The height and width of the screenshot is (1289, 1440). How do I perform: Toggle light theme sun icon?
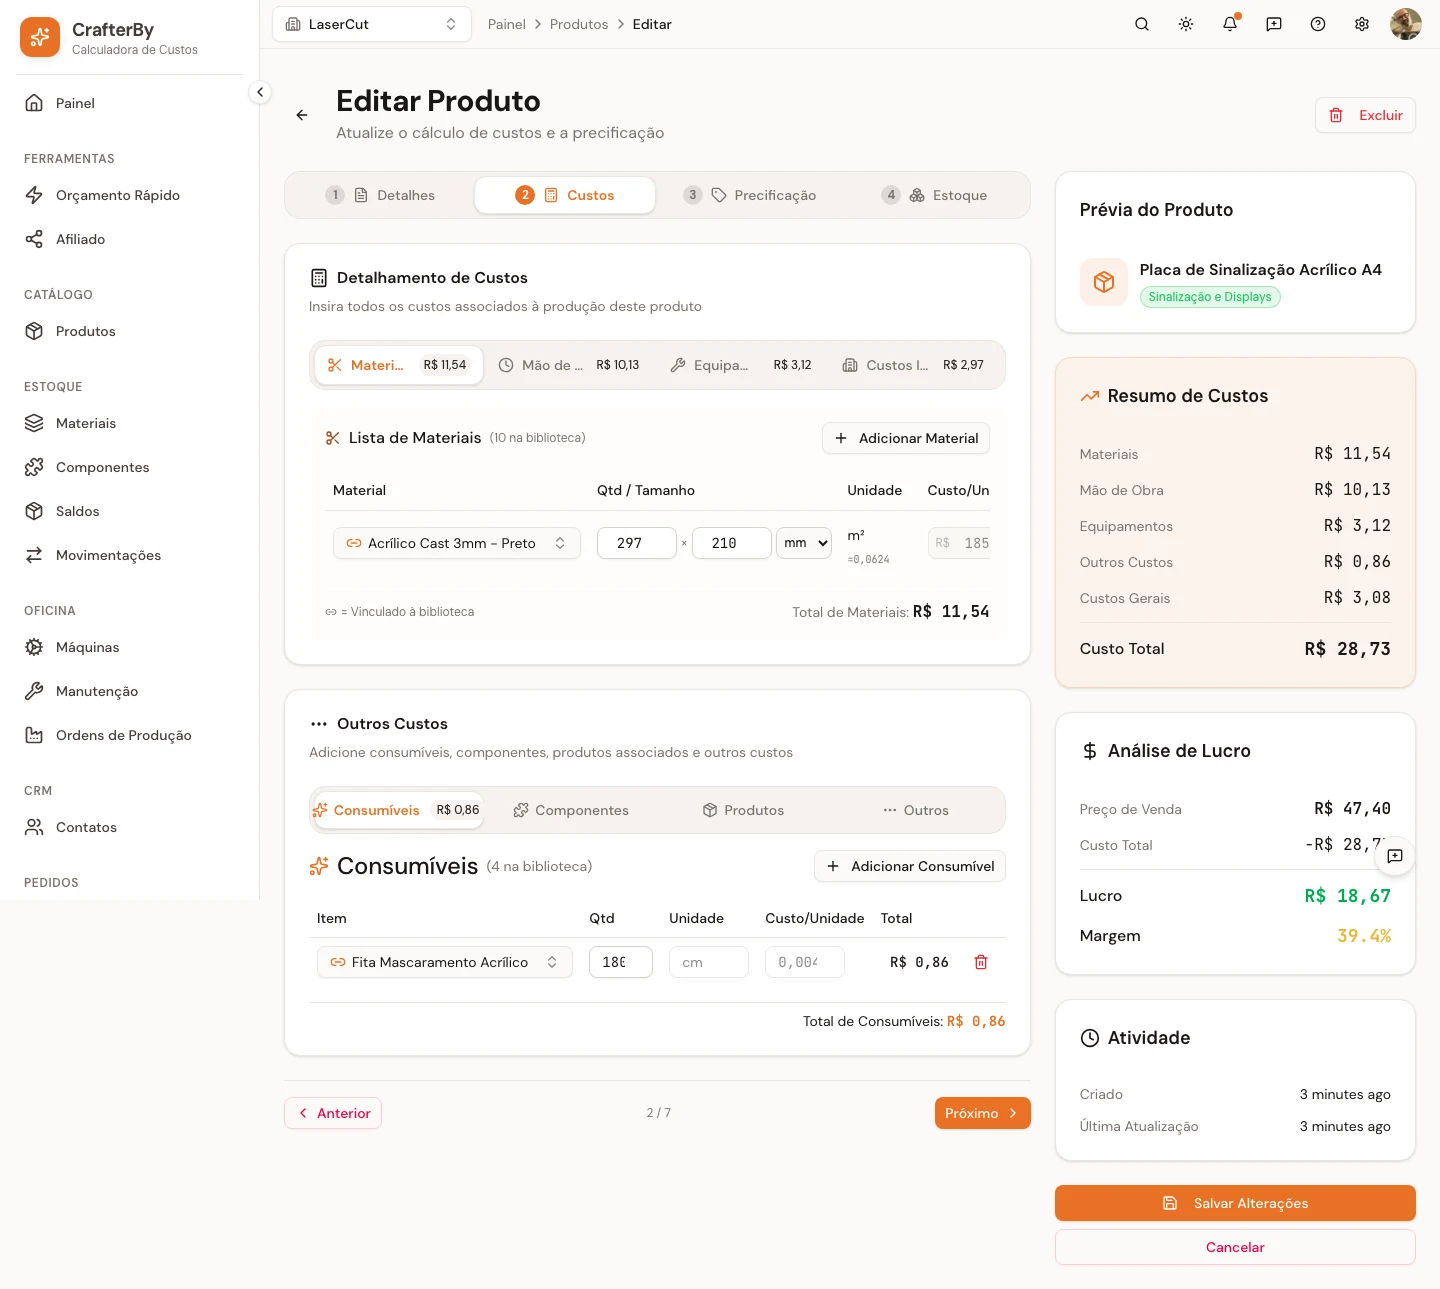(1186, 24)
